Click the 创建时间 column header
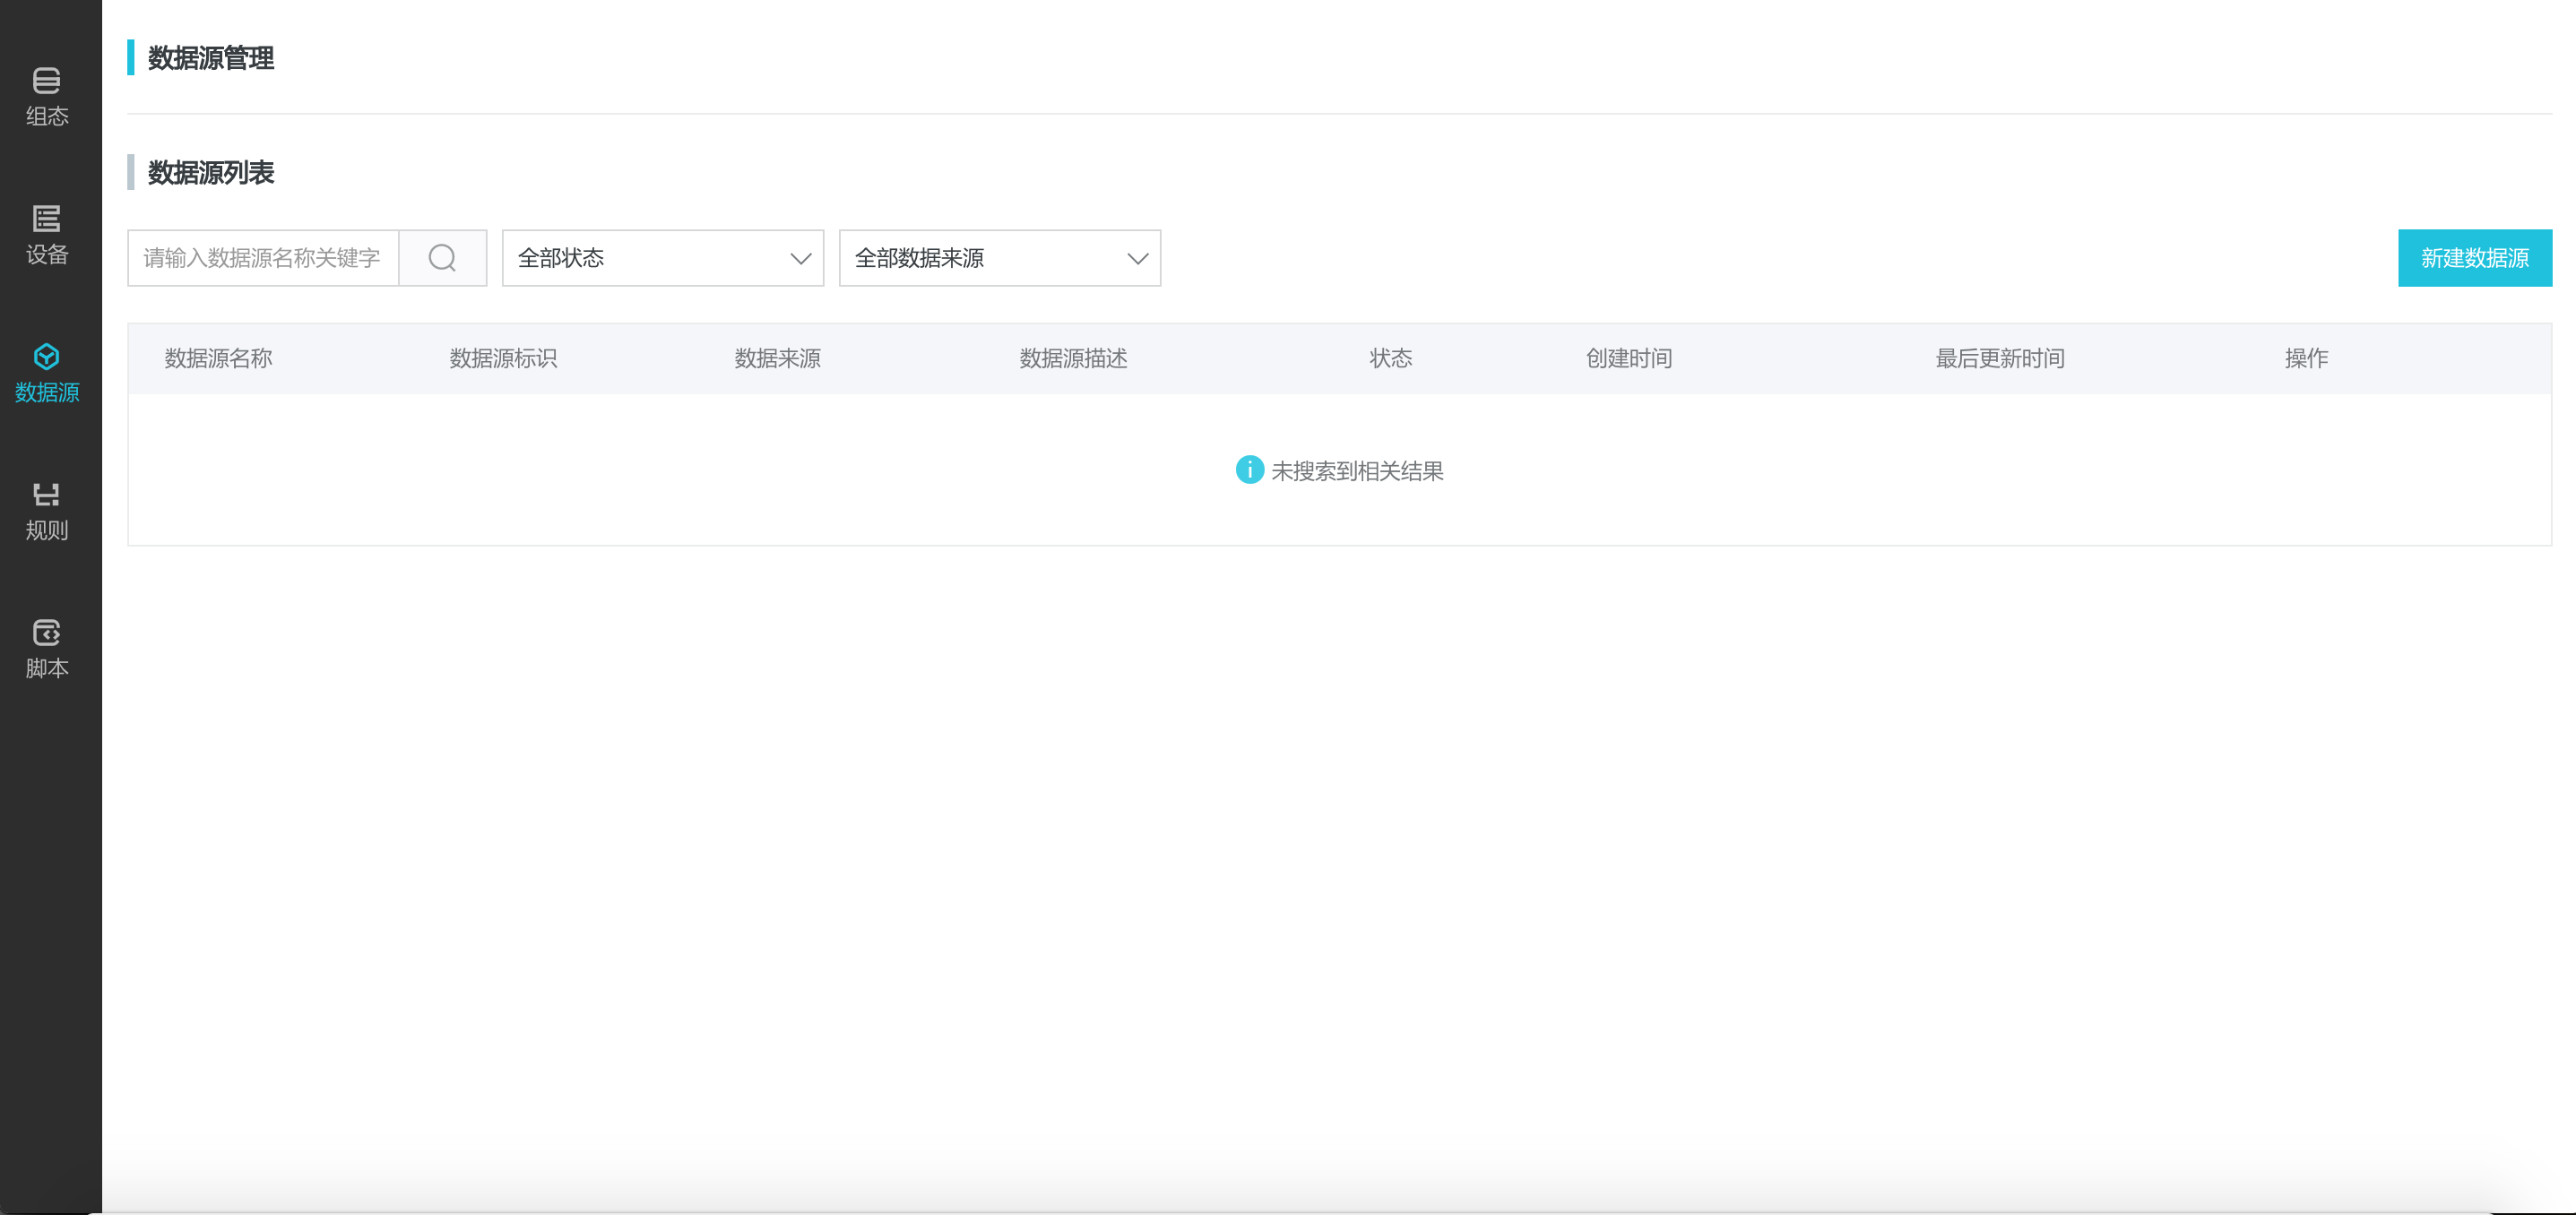2576x1215 pixels. pos(1628,358)
